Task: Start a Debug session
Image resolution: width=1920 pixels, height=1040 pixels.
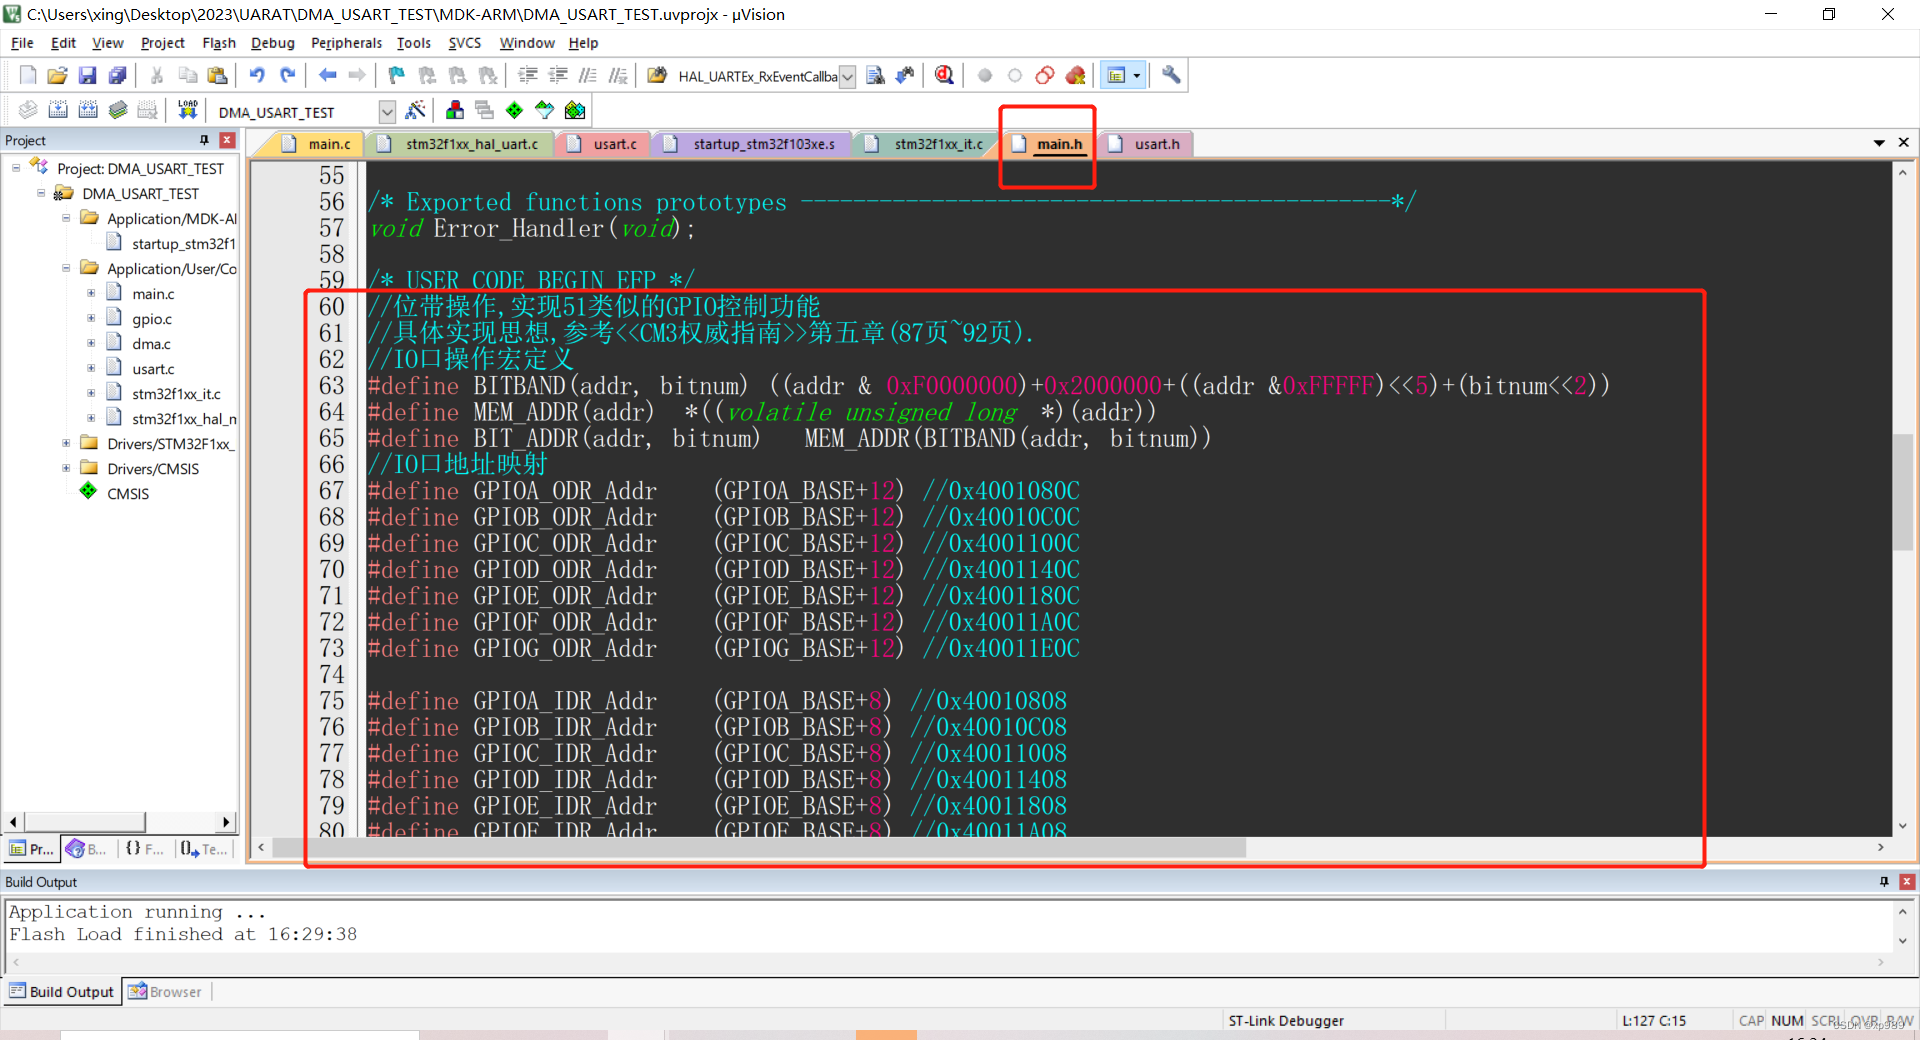Action: point(943,75)
